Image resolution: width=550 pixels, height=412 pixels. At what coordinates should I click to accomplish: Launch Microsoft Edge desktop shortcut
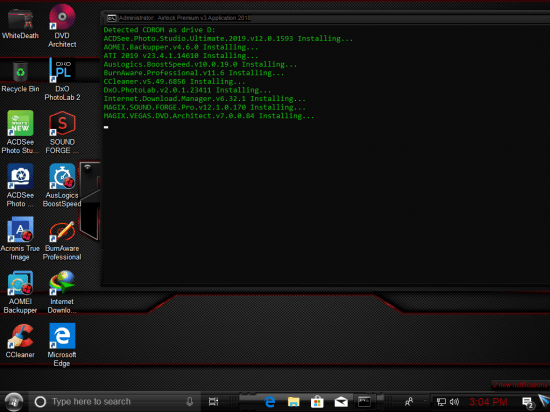tap(62, 345)
